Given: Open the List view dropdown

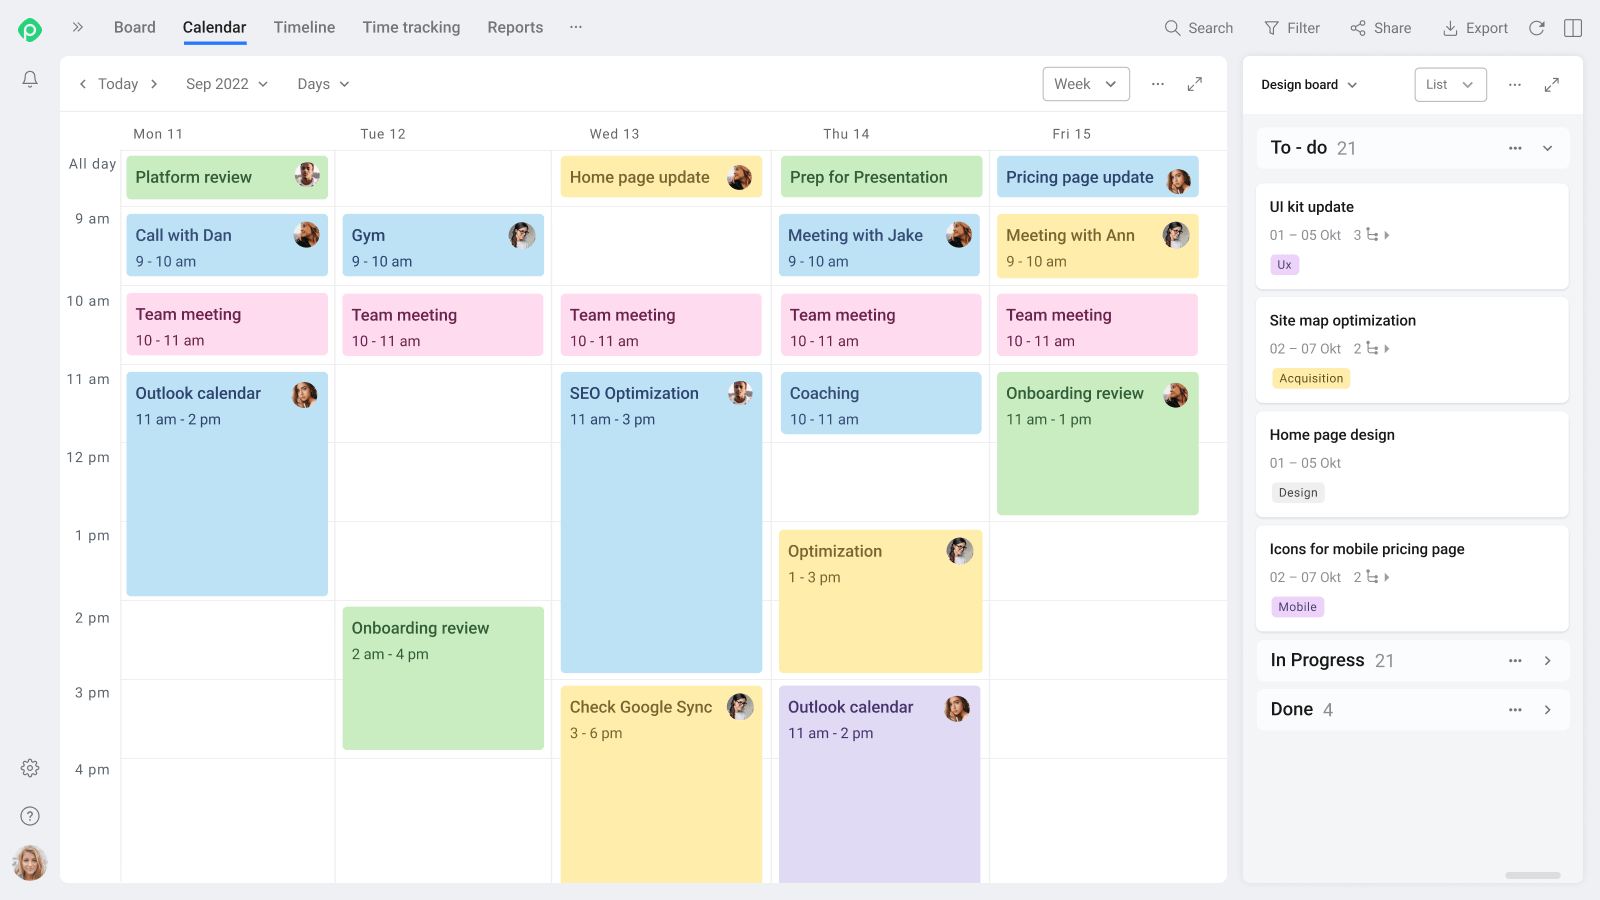Looking at the screenshot, I should coord(1449,84).
